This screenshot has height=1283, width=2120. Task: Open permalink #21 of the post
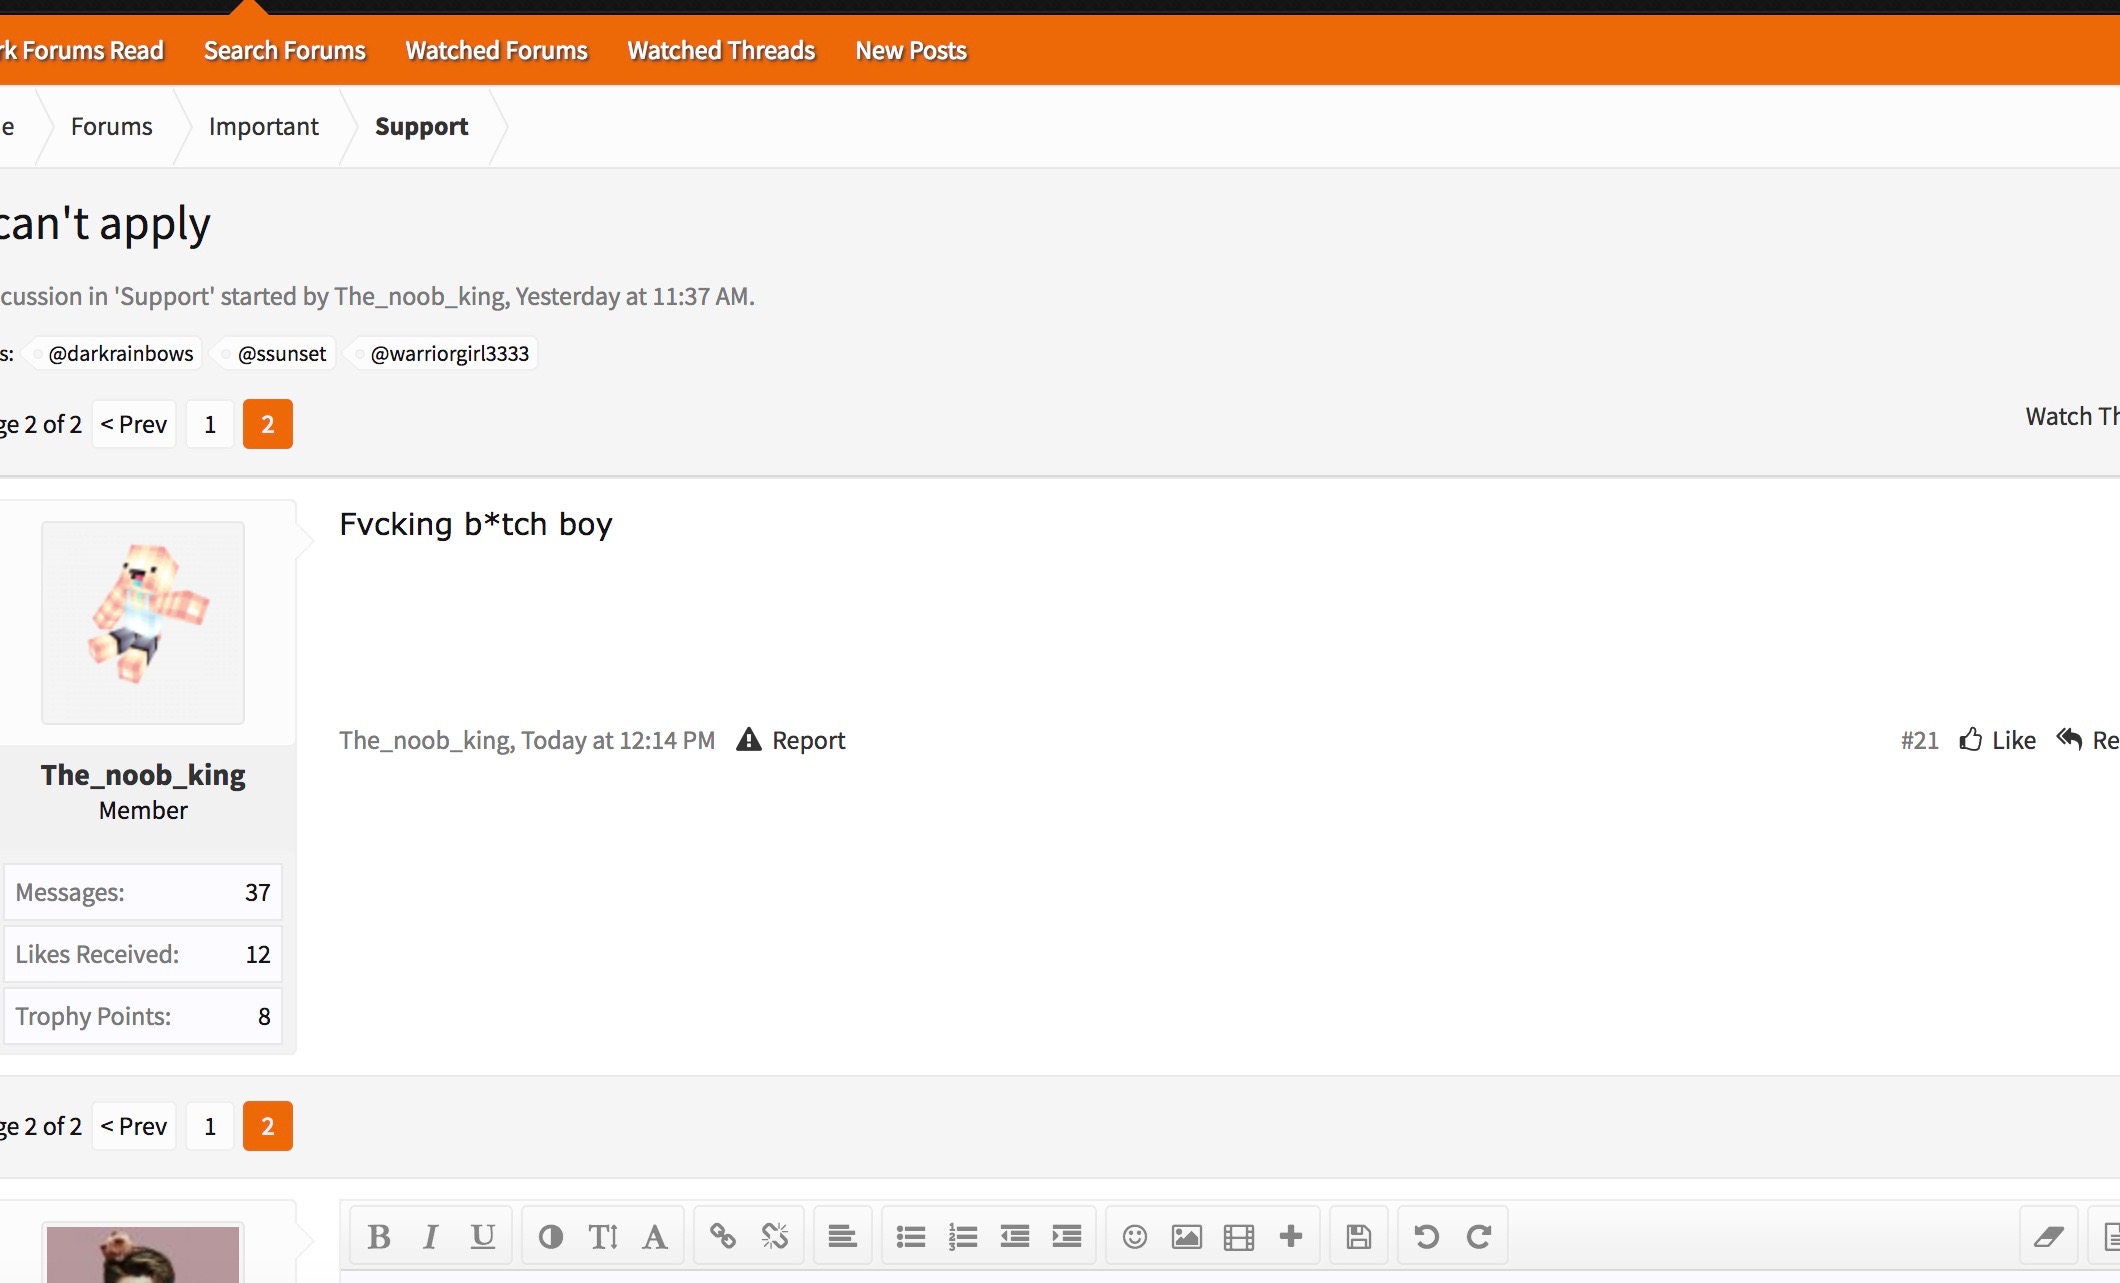coord(1919,740)
